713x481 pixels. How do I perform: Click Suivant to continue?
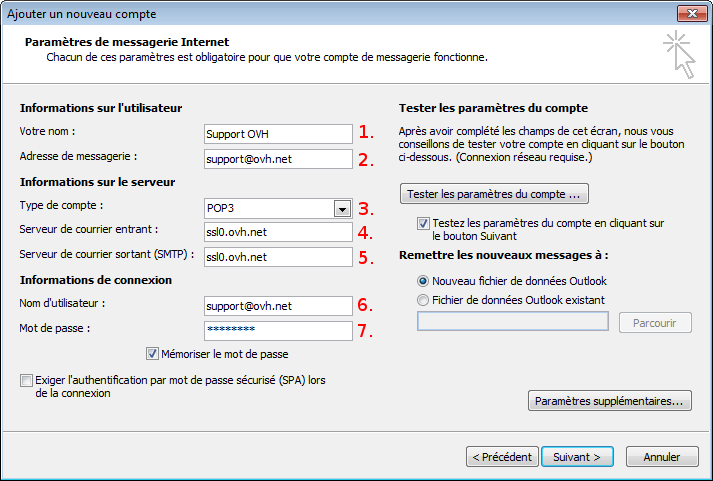click(577, 456)
